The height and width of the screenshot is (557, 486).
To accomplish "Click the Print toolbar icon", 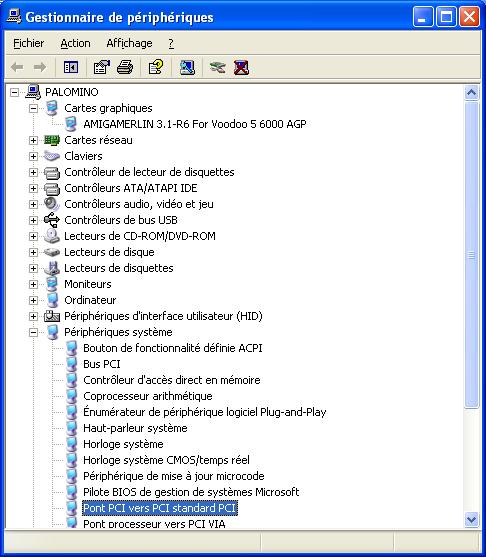I will click(125, 67).
